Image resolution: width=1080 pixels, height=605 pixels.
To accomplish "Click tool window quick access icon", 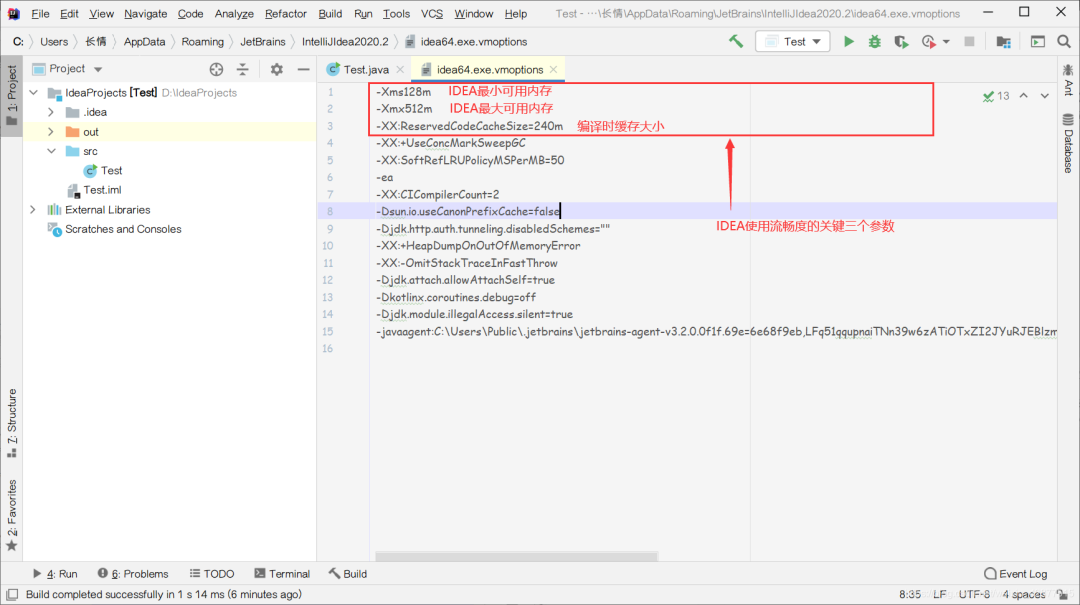I will tap(12, 594).
